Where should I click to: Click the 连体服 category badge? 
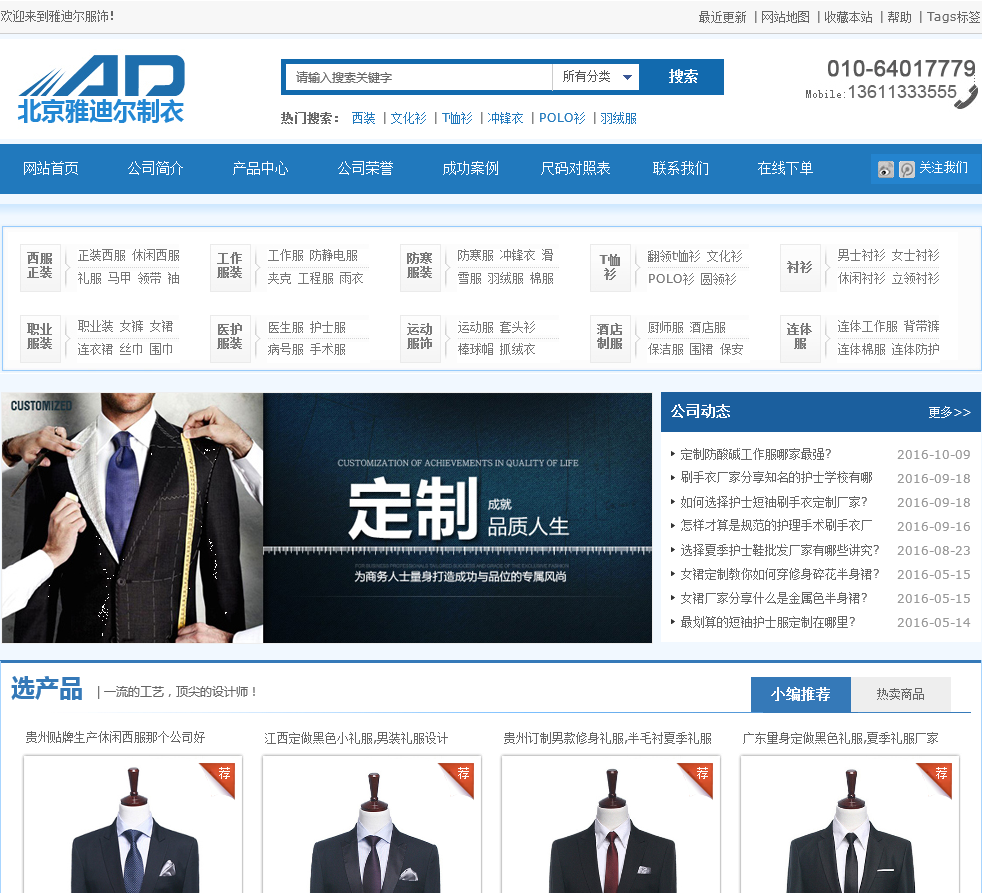point(800,339)
